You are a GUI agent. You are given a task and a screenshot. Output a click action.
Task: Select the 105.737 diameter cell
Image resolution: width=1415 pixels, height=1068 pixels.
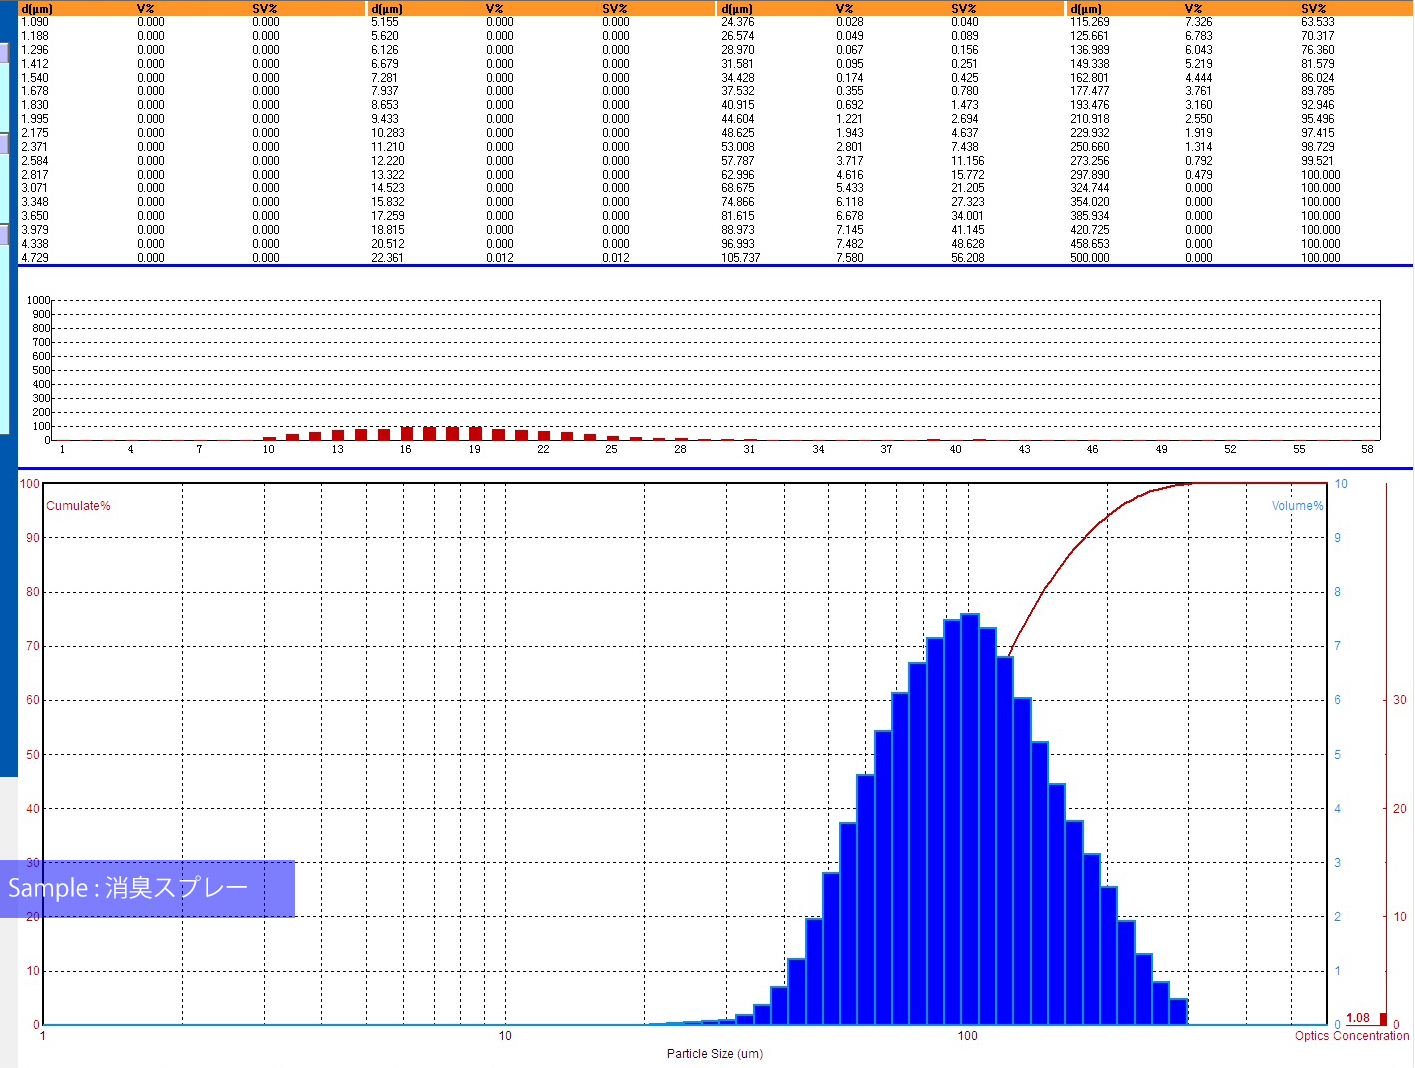[x=741, y=258]
